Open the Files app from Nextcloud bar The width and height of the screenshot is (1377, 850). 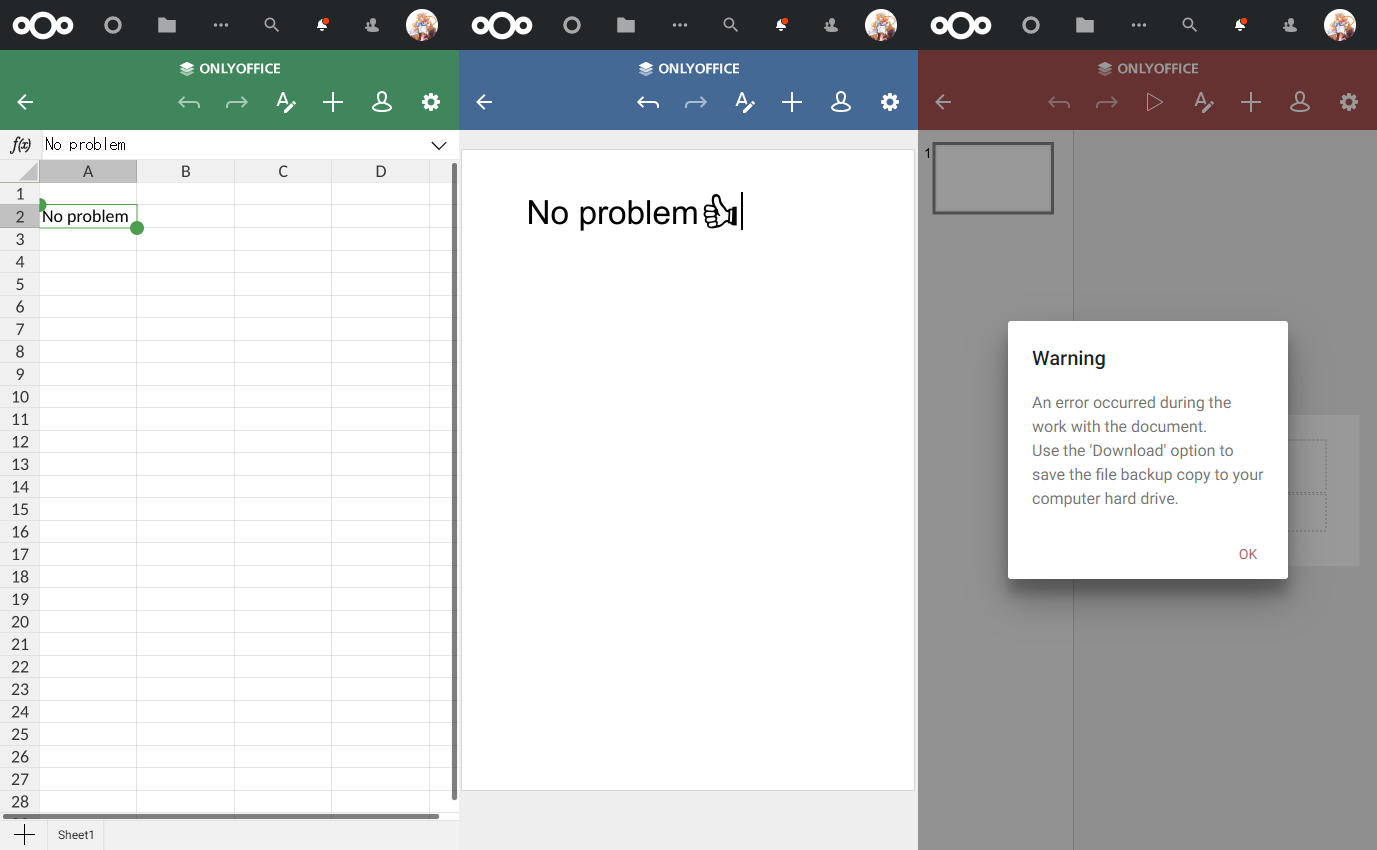tap(166, 25)
